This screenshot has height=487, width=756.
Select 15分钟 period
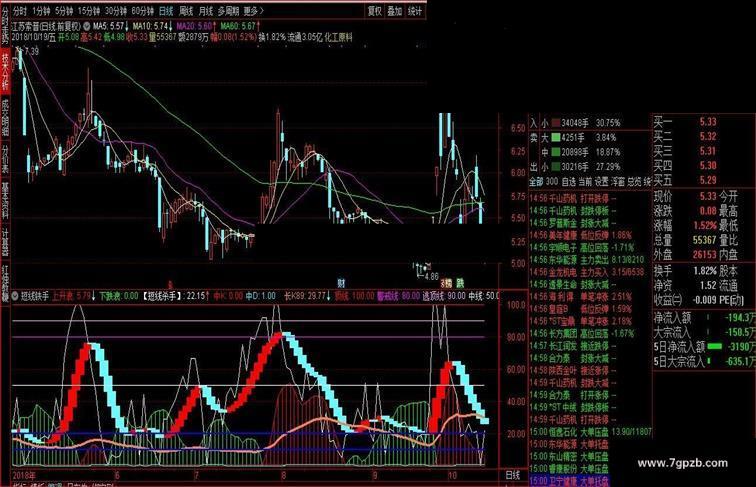(x=89, y=11)
